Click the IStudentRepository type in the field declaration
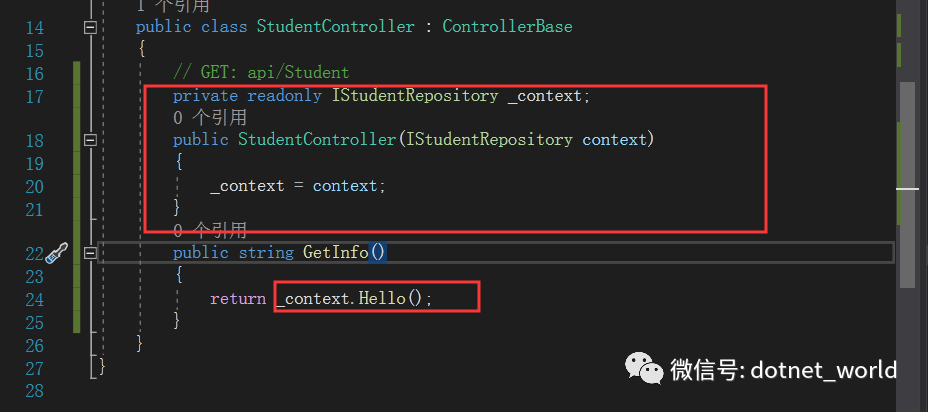 (x=415, y=96)
